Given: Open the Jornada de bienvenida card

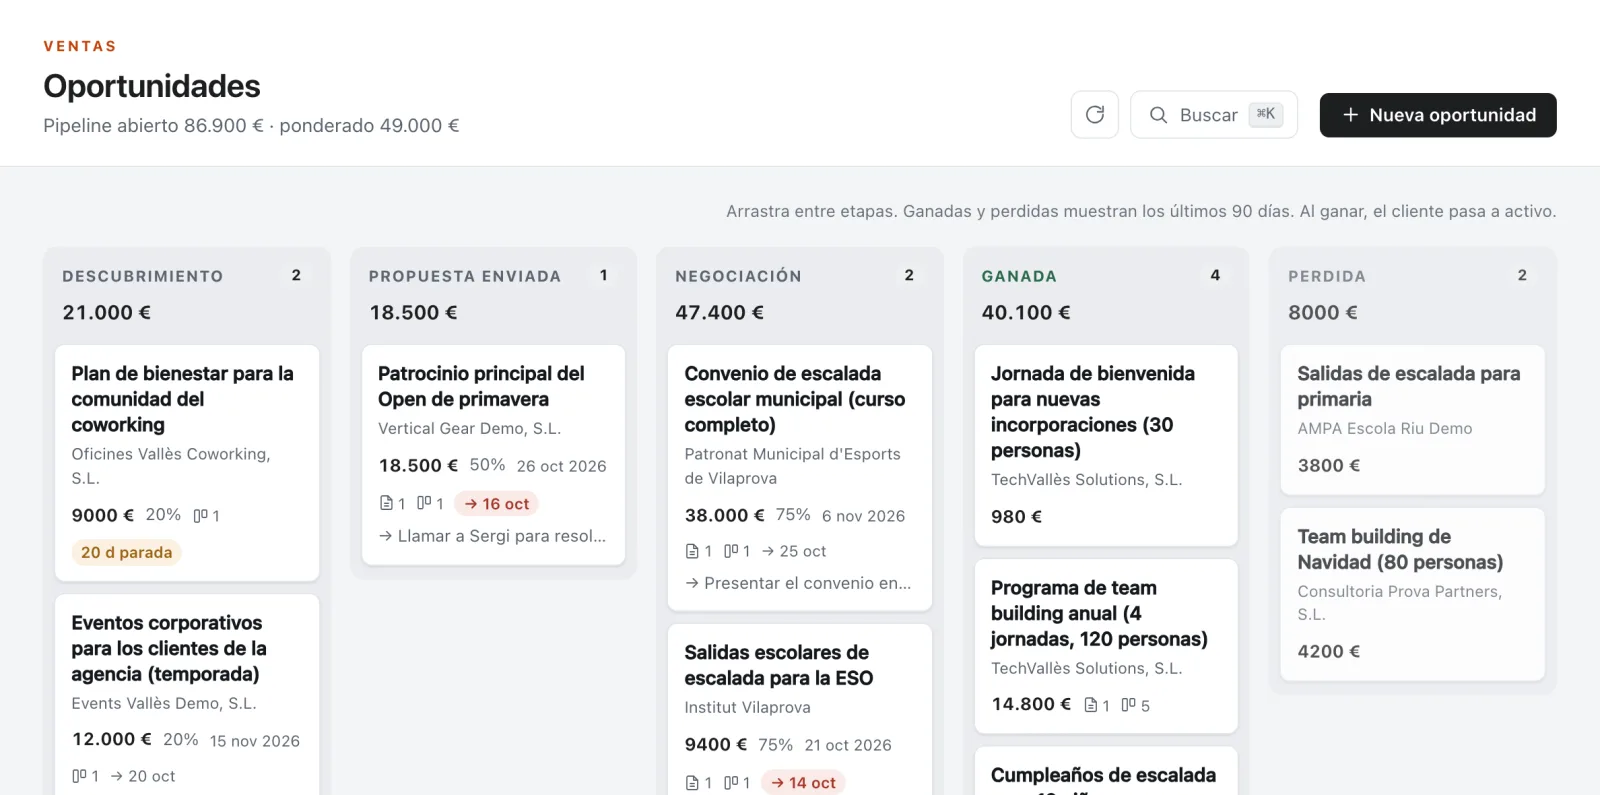Looking at the screenshot, I should click(1106, 445).
